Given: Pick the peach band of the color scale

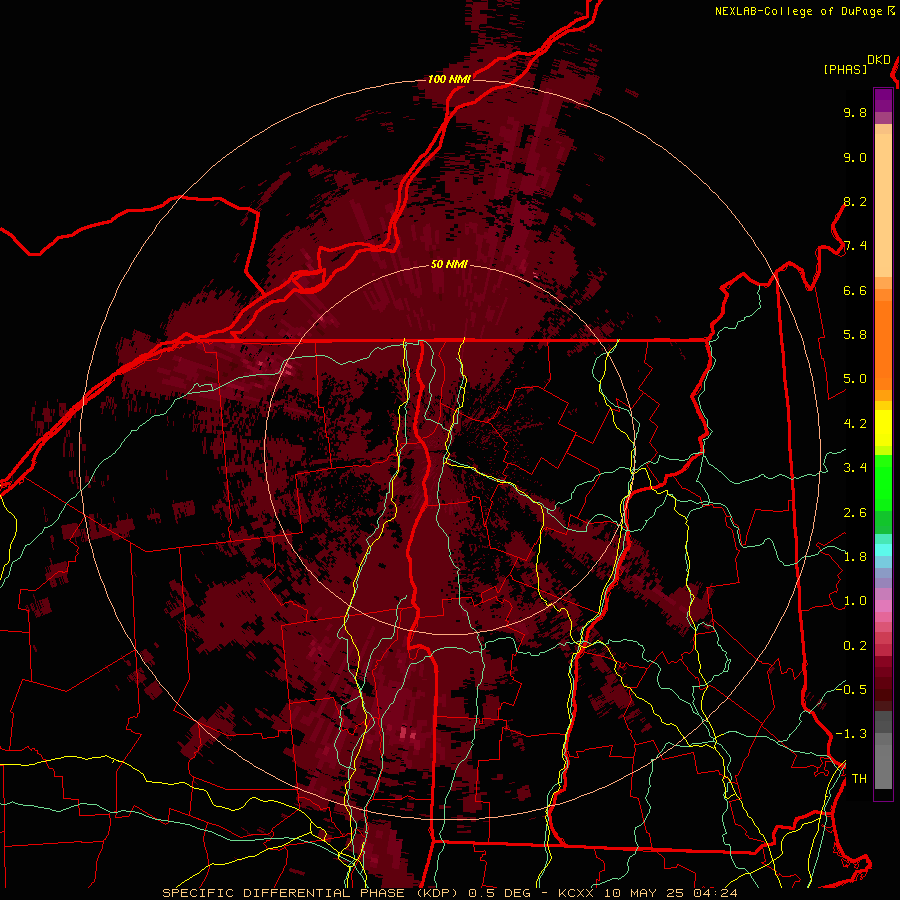Looking at the screenshot, I should click(x=883, y=205).
